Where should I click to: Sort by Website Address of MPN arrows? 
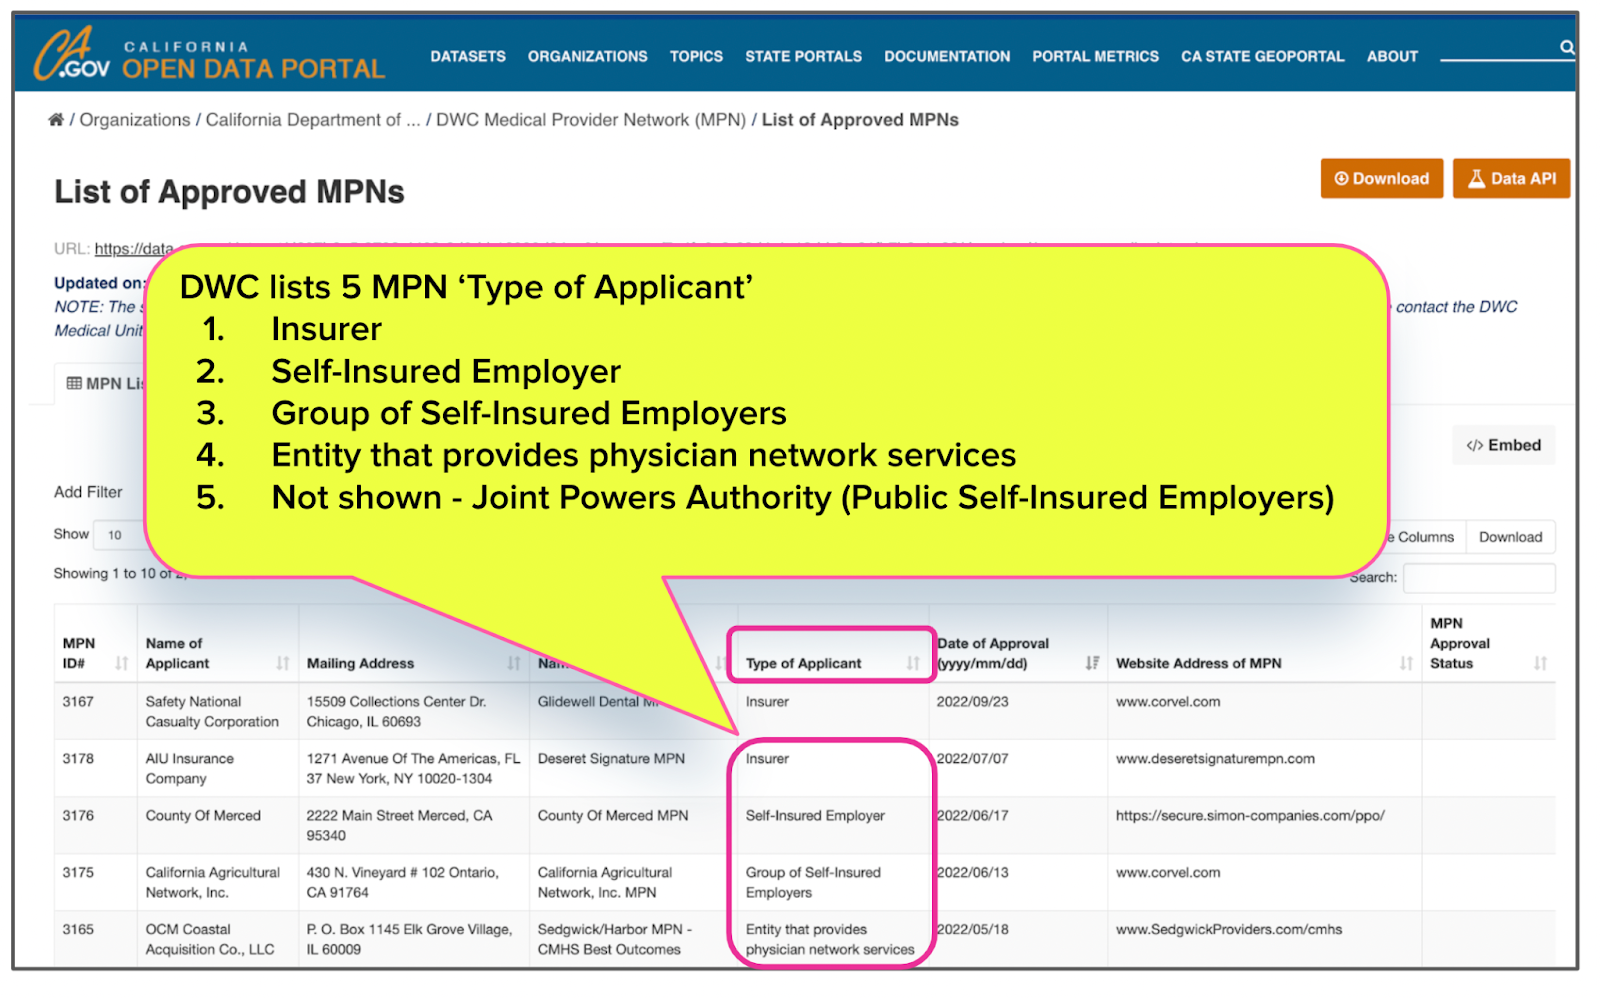tap(1407, 663)
